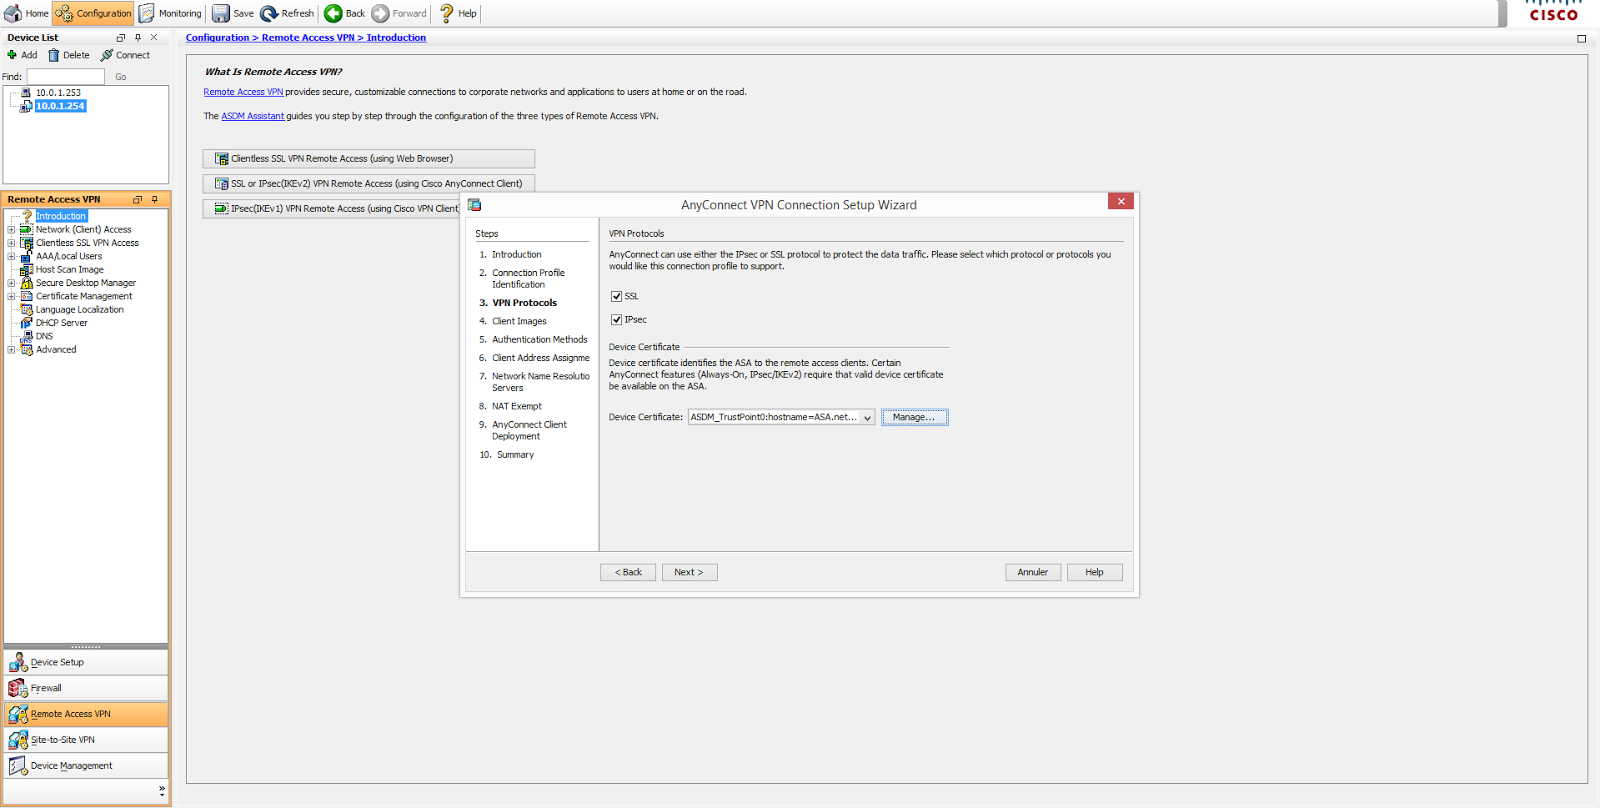This screenshot has height=808, width=1600.
Task: Expand the Advanced tree node
Action: coord(11,350)
